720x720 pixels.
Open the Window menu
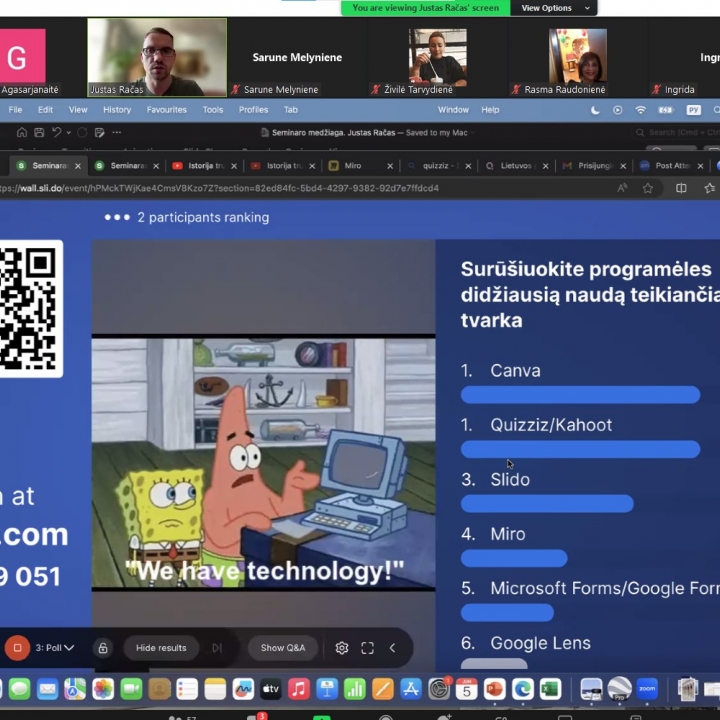(x=453, y=110)
